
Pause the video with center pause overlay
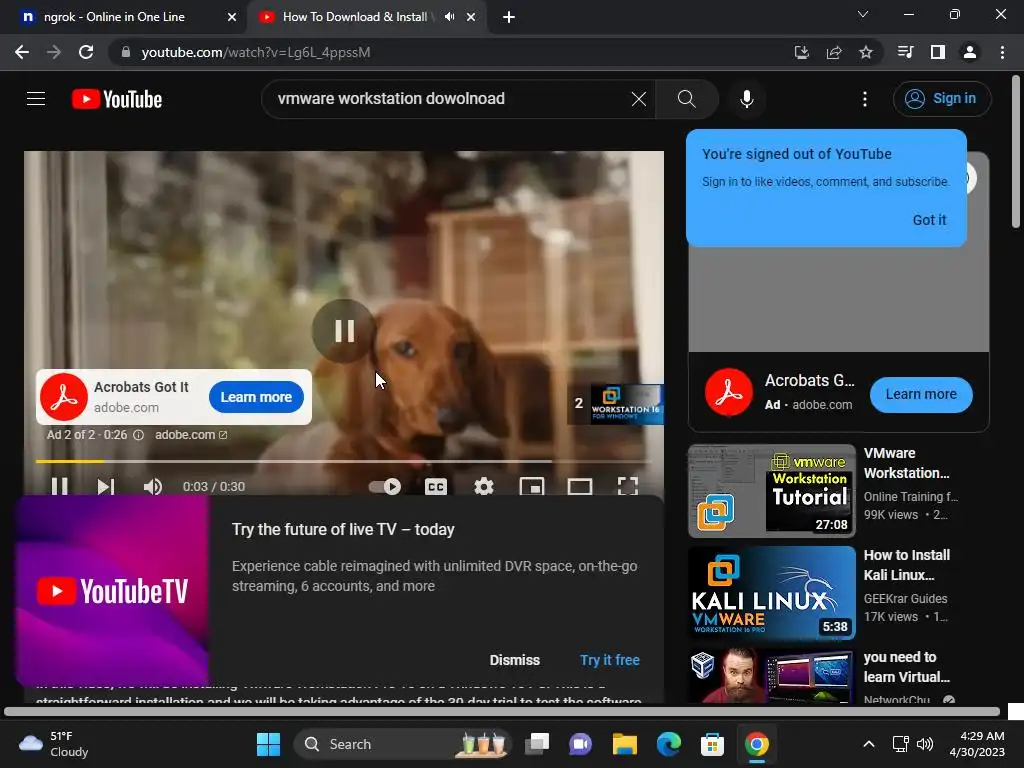tap(344, 331)
